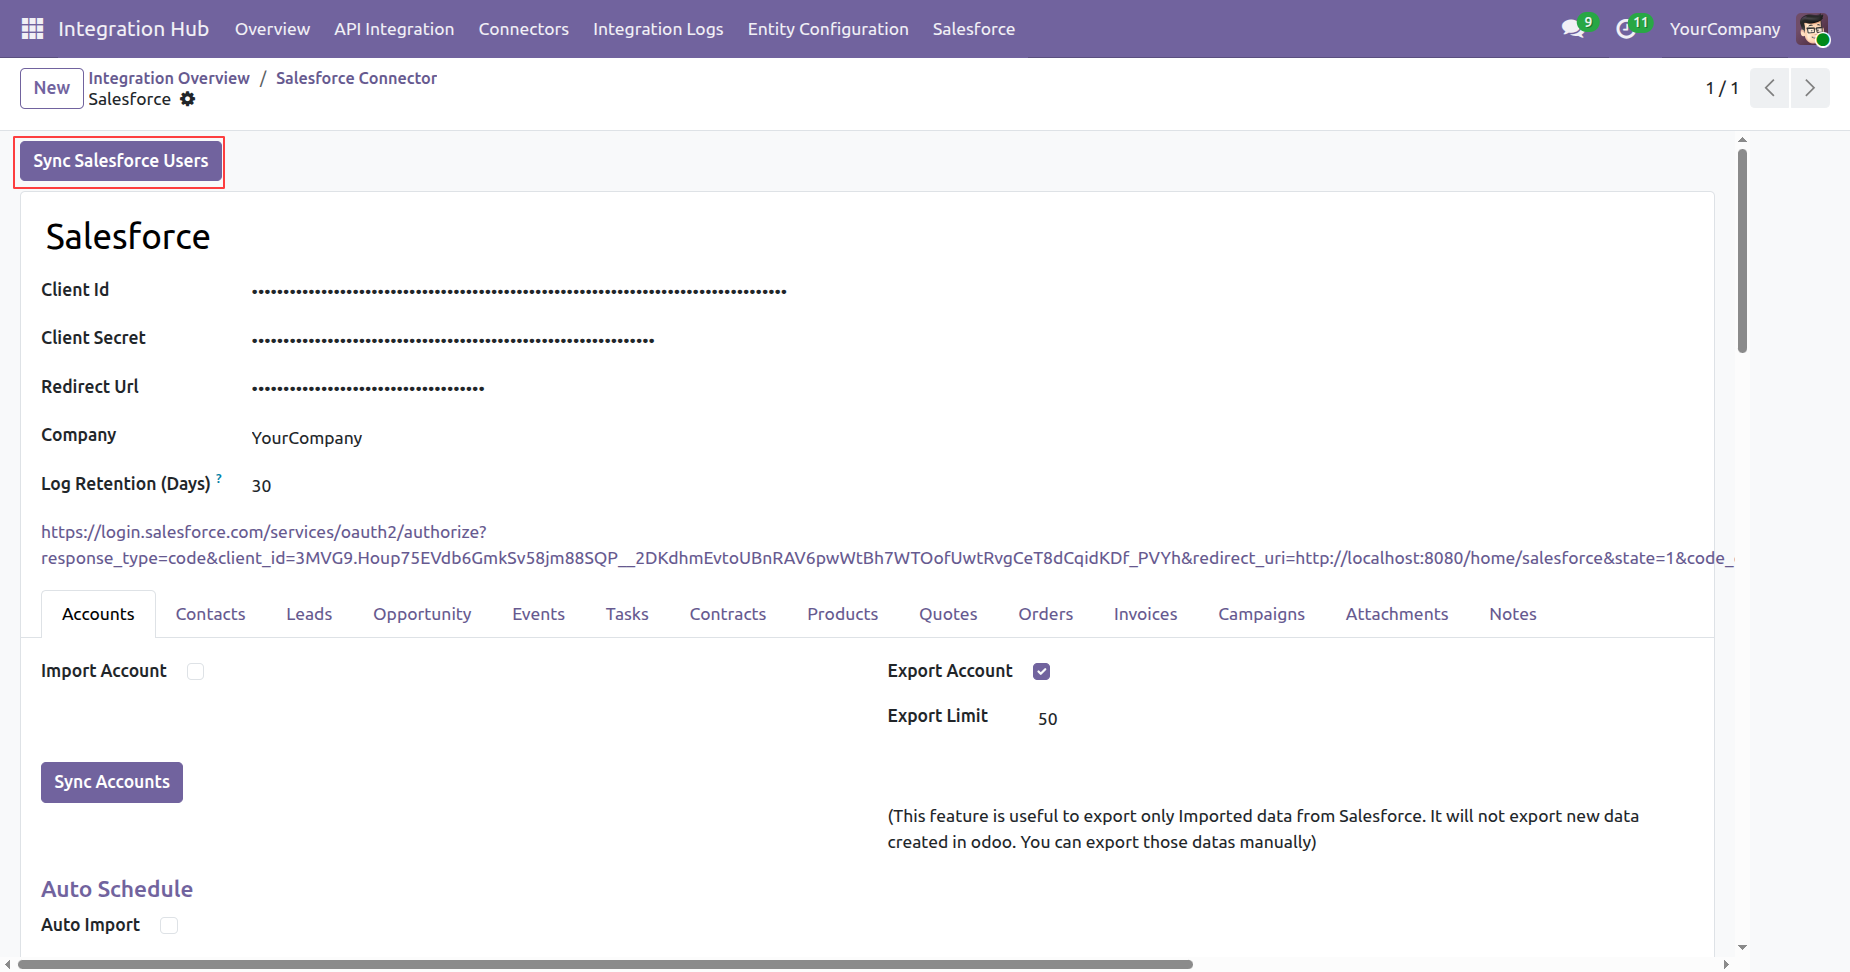Open the API Integration menu

[394, 29]
